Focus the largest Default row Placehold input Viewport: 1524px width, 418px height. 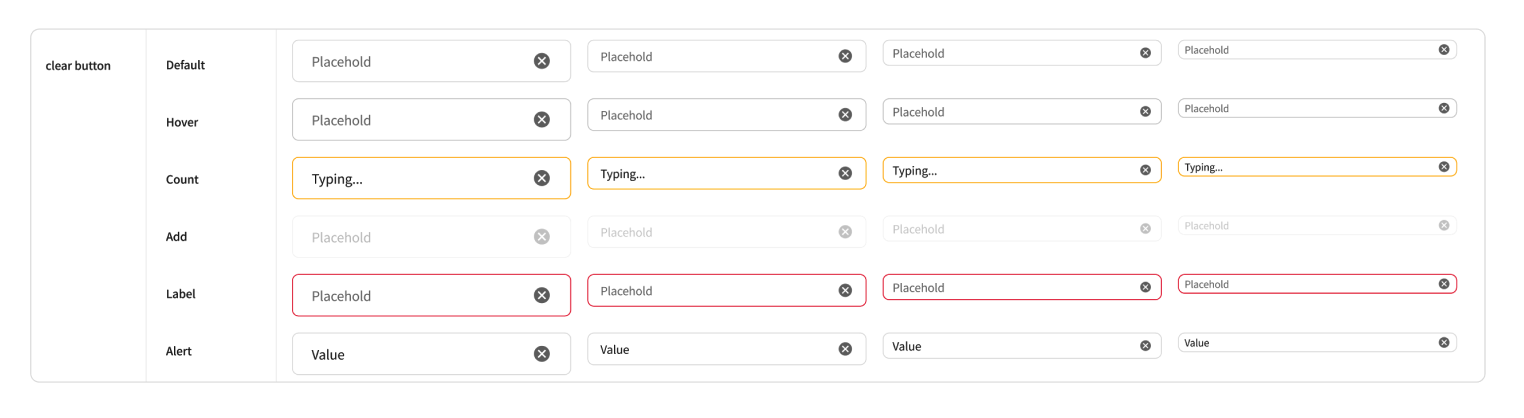[410, 61]
